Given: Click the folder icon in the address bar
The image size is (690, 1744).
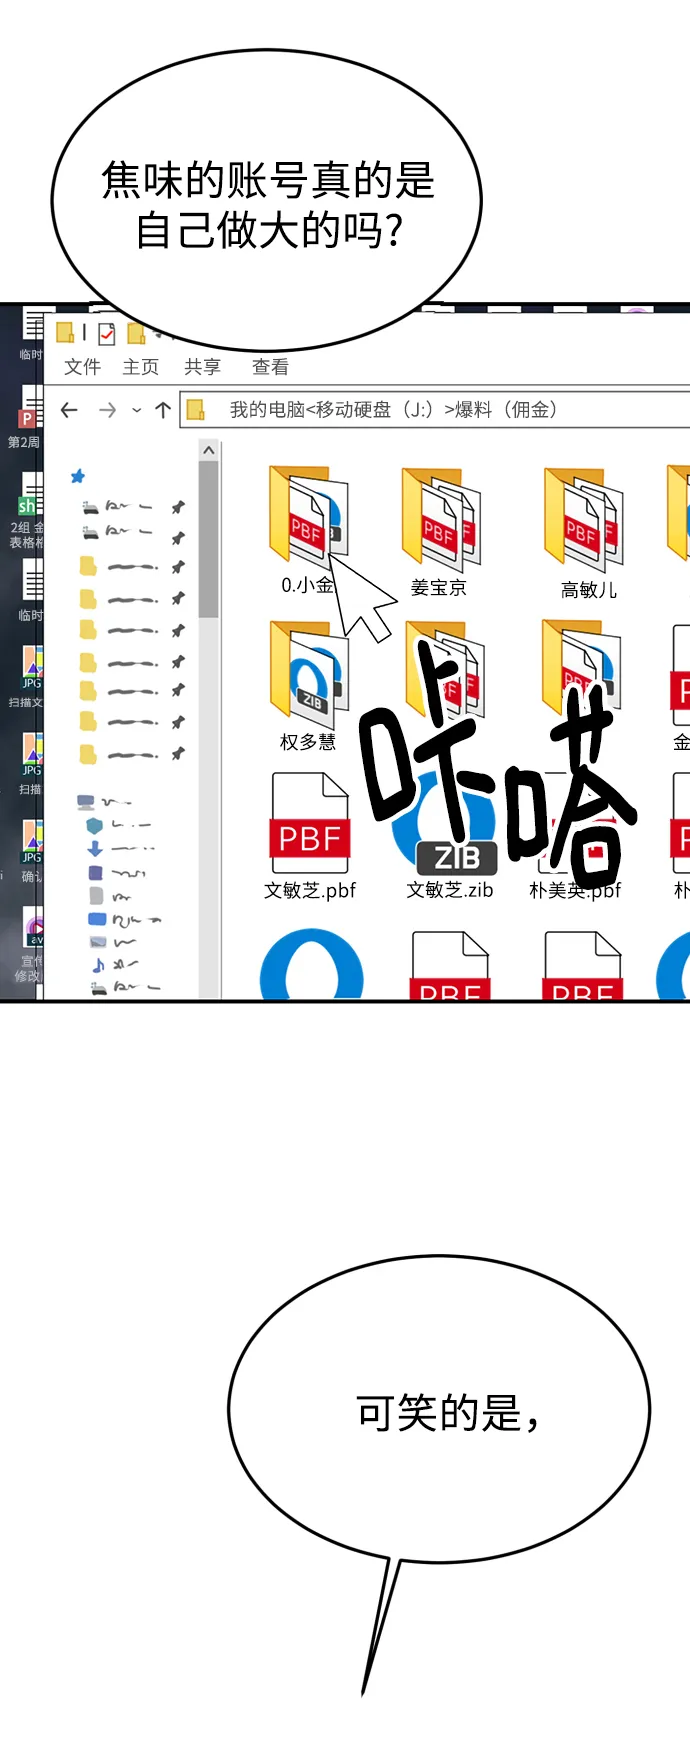Looking at the screenshot, I should [196, 410].
